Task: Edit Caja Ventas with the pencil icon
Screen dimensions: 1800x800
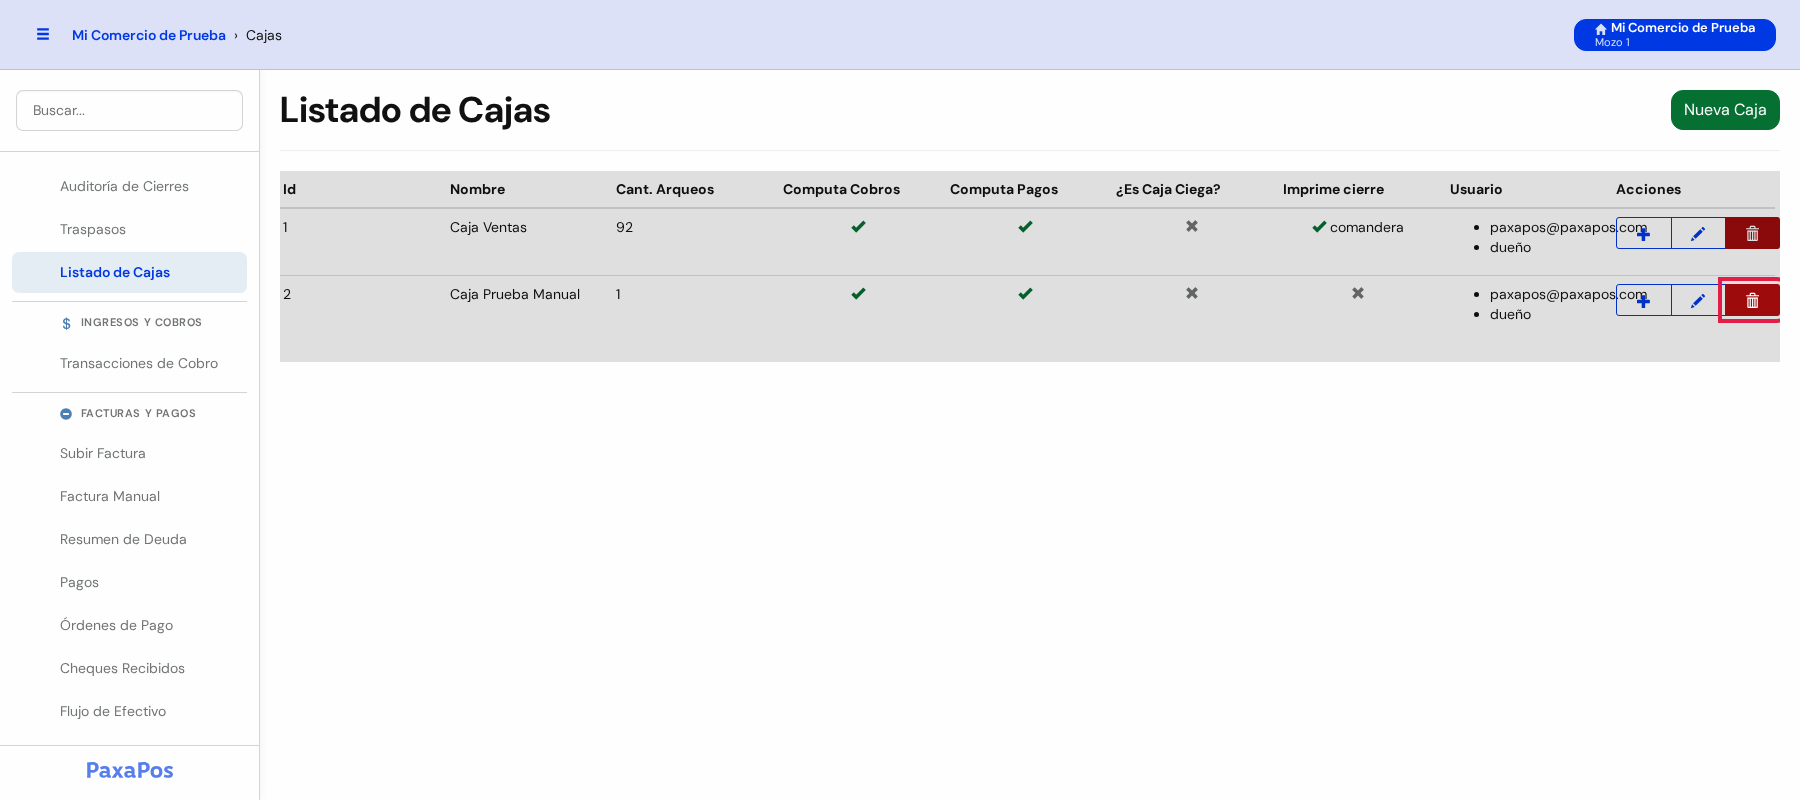Action: point(1698,233)
